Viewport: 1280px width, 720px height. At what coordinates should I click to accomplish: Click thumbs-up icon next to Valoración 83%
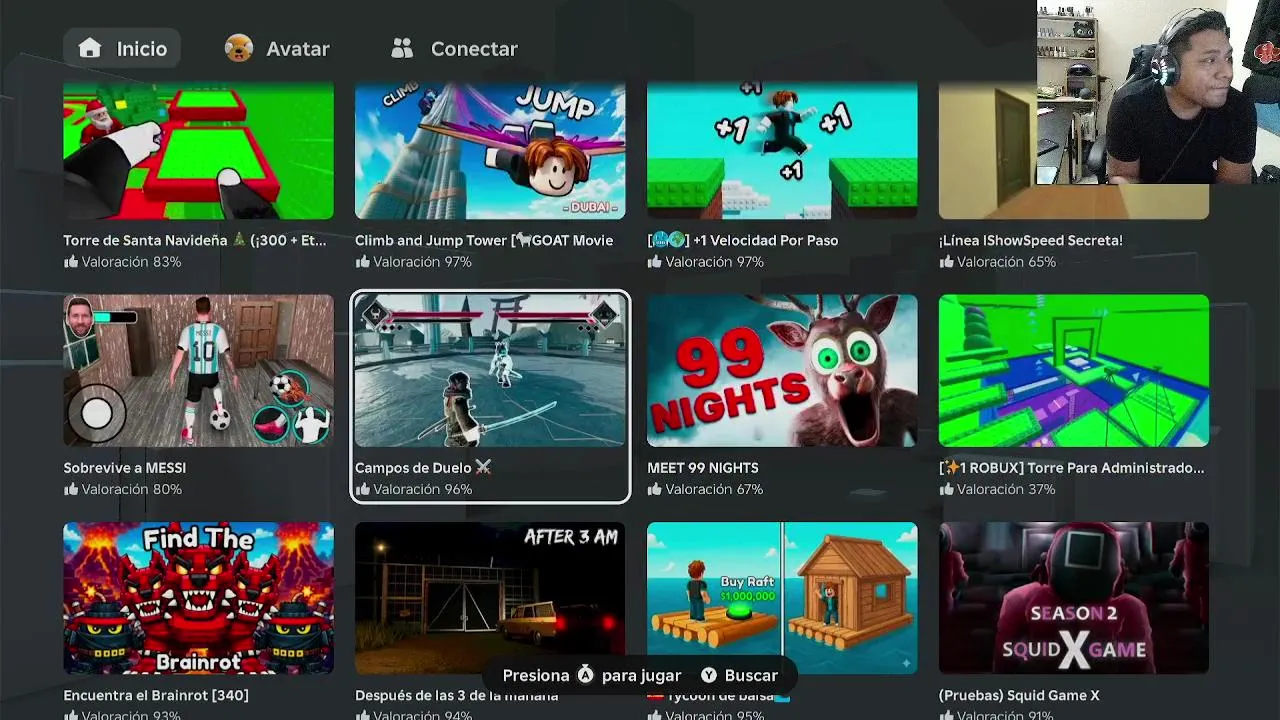70,262
